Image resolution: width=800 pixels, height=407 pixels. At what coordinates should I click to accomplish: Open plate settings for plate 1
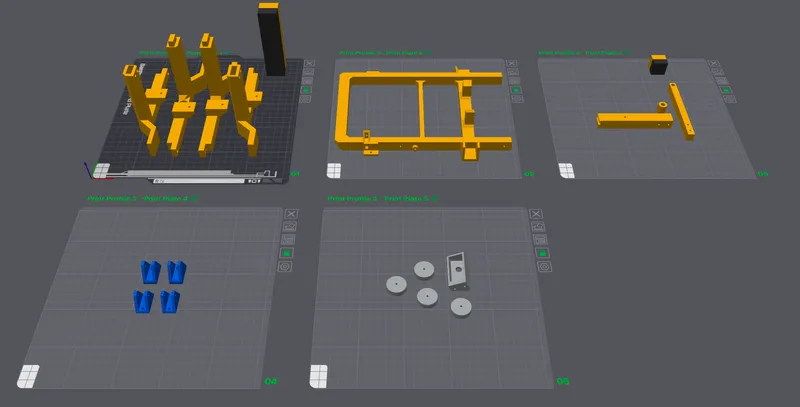point(305,99)
